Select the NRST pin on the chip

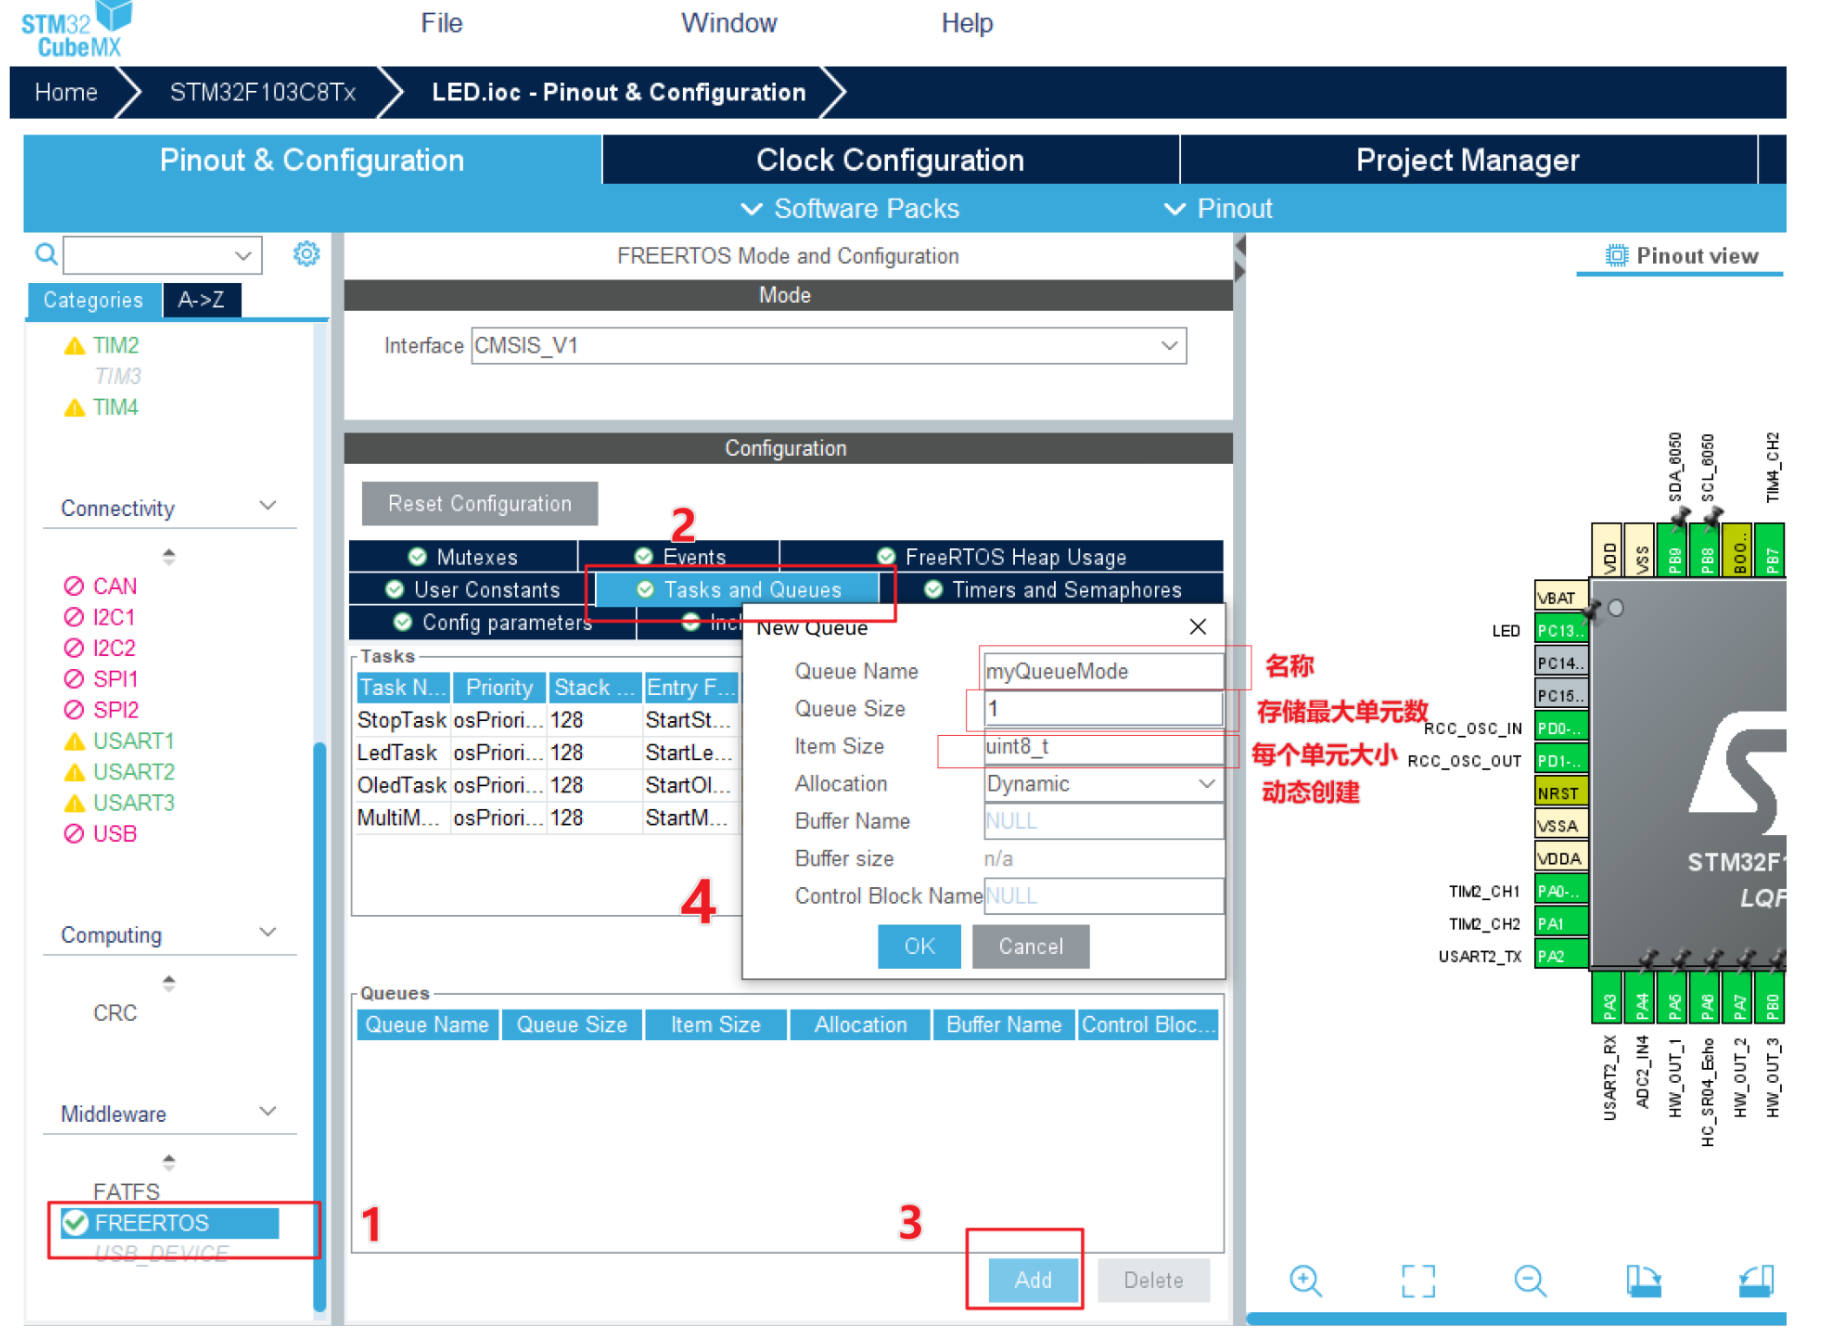click(1560, 793)
